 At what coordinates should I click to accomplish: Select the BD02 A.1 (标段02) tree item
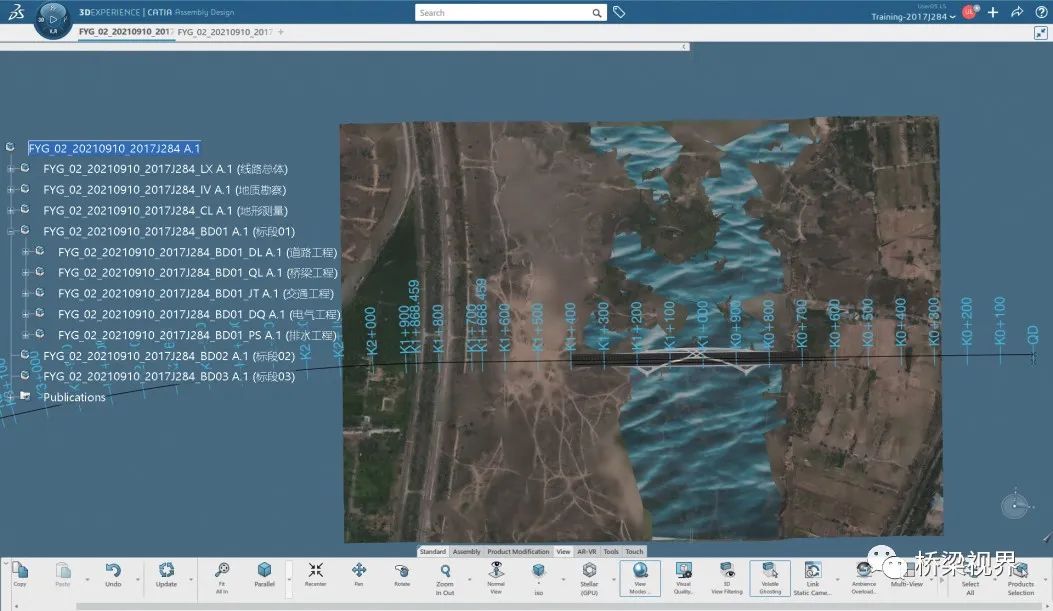(x=169, y=356)
